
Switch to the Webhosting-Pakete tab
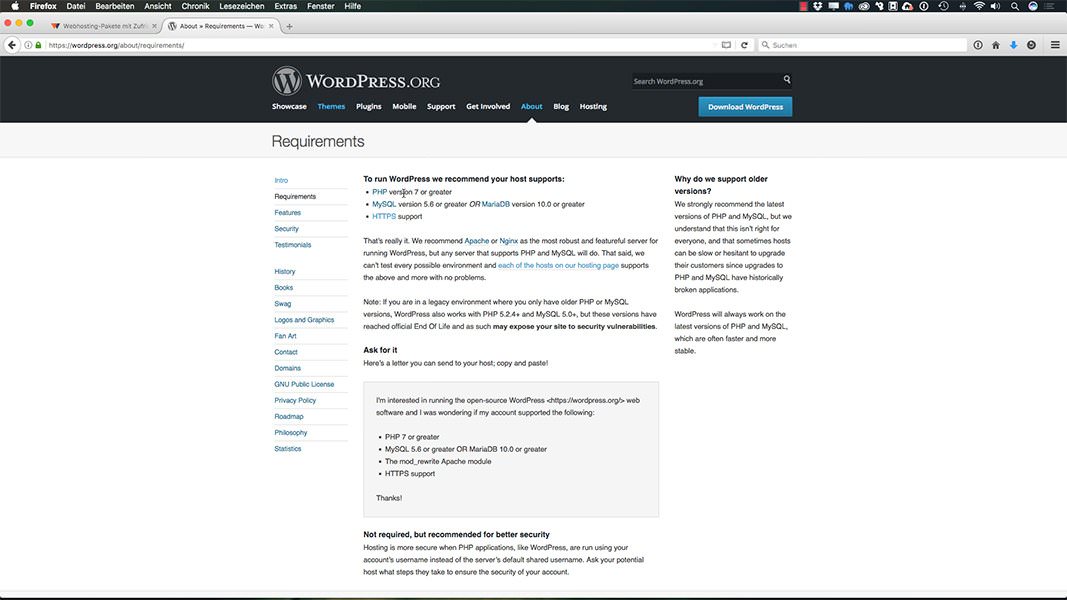click(103, 26)
